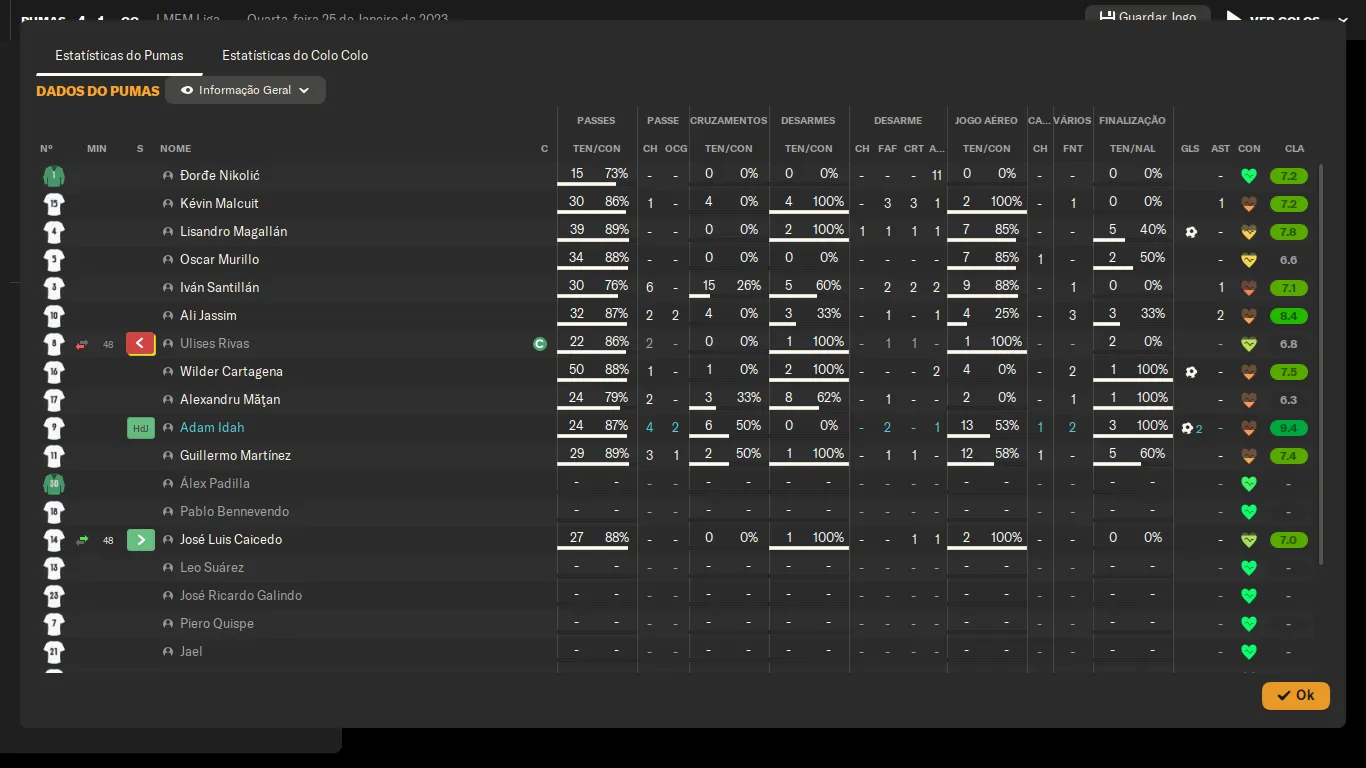Click the player info icon beside Piero Quispe

168,624
